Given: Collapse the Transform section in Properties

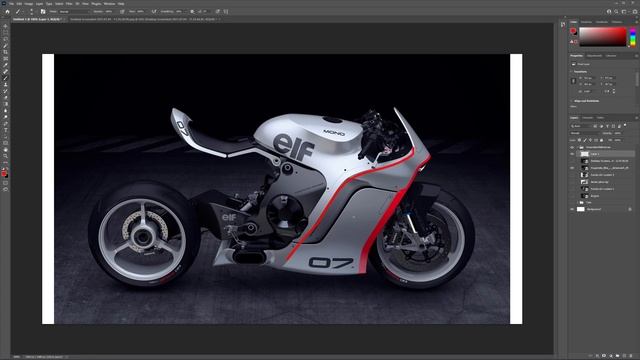Looking at the screenshot, I should click(x=571, y=71).
